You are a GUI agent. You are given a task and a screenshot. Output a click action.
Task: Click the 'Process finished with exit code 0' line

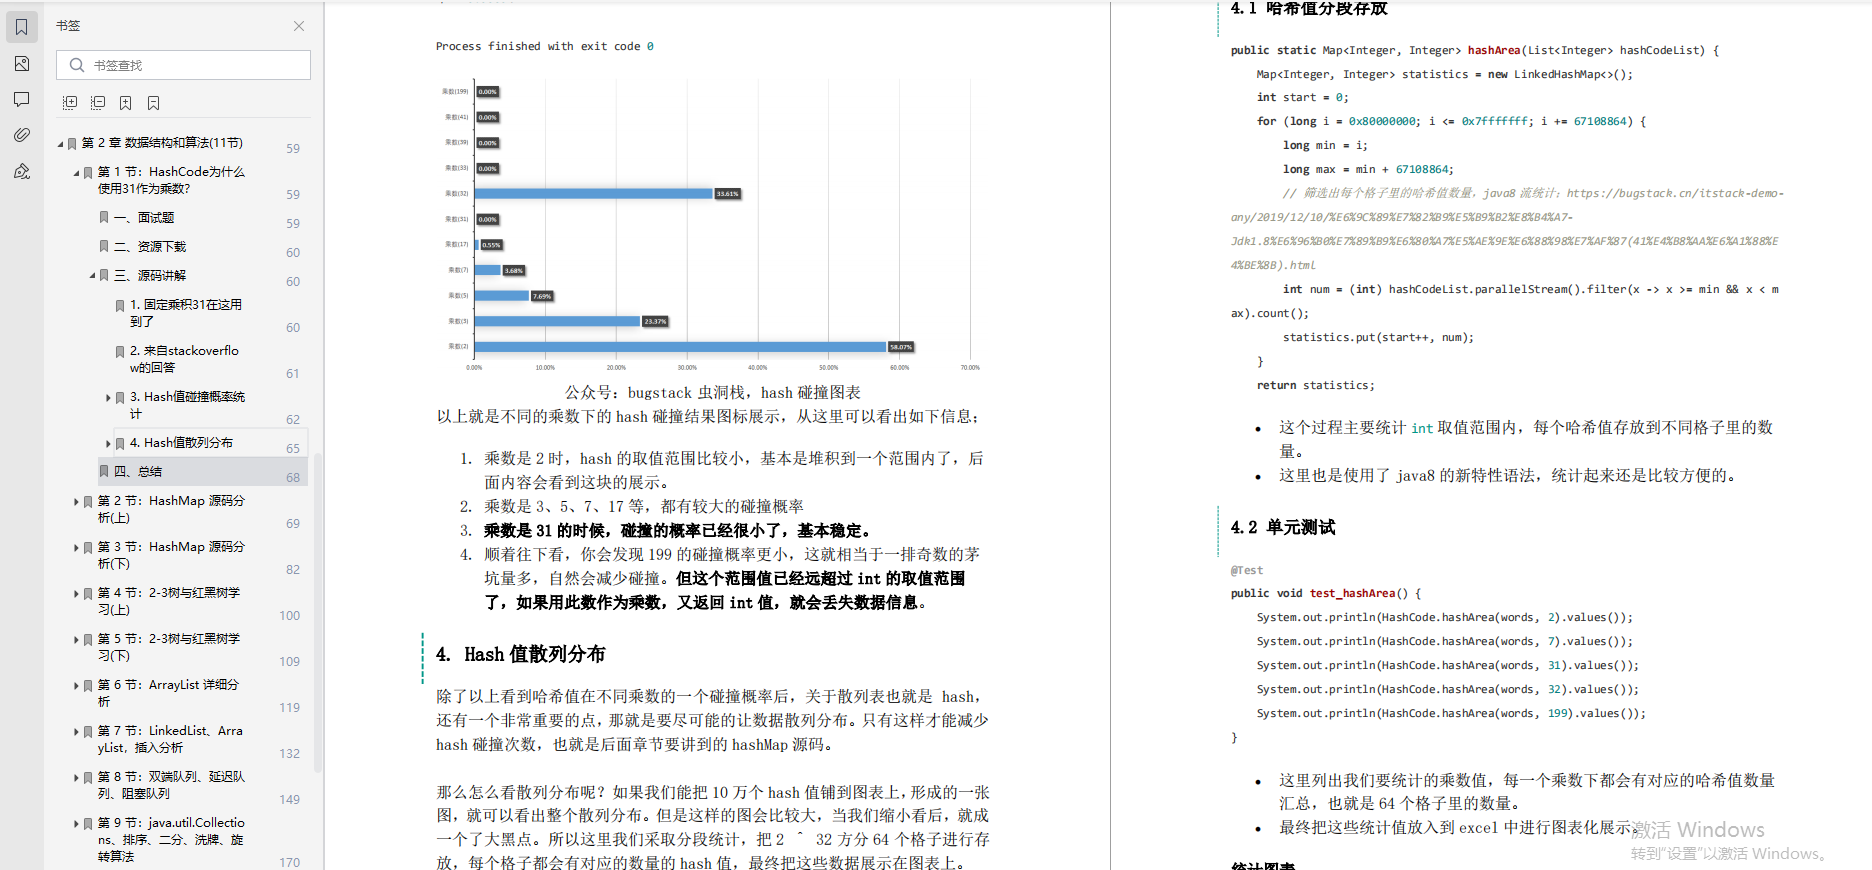pyautogui.click(x=545, y=46)
